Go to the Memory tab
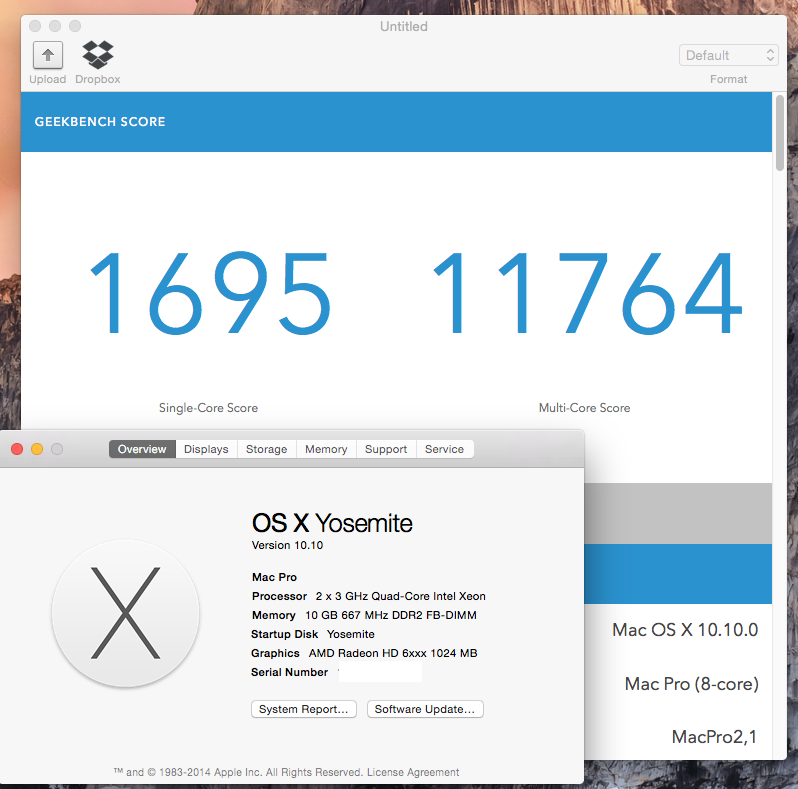The height and width of the screenshot is (789, 798). pyautogui.click(x=326, y=449)
